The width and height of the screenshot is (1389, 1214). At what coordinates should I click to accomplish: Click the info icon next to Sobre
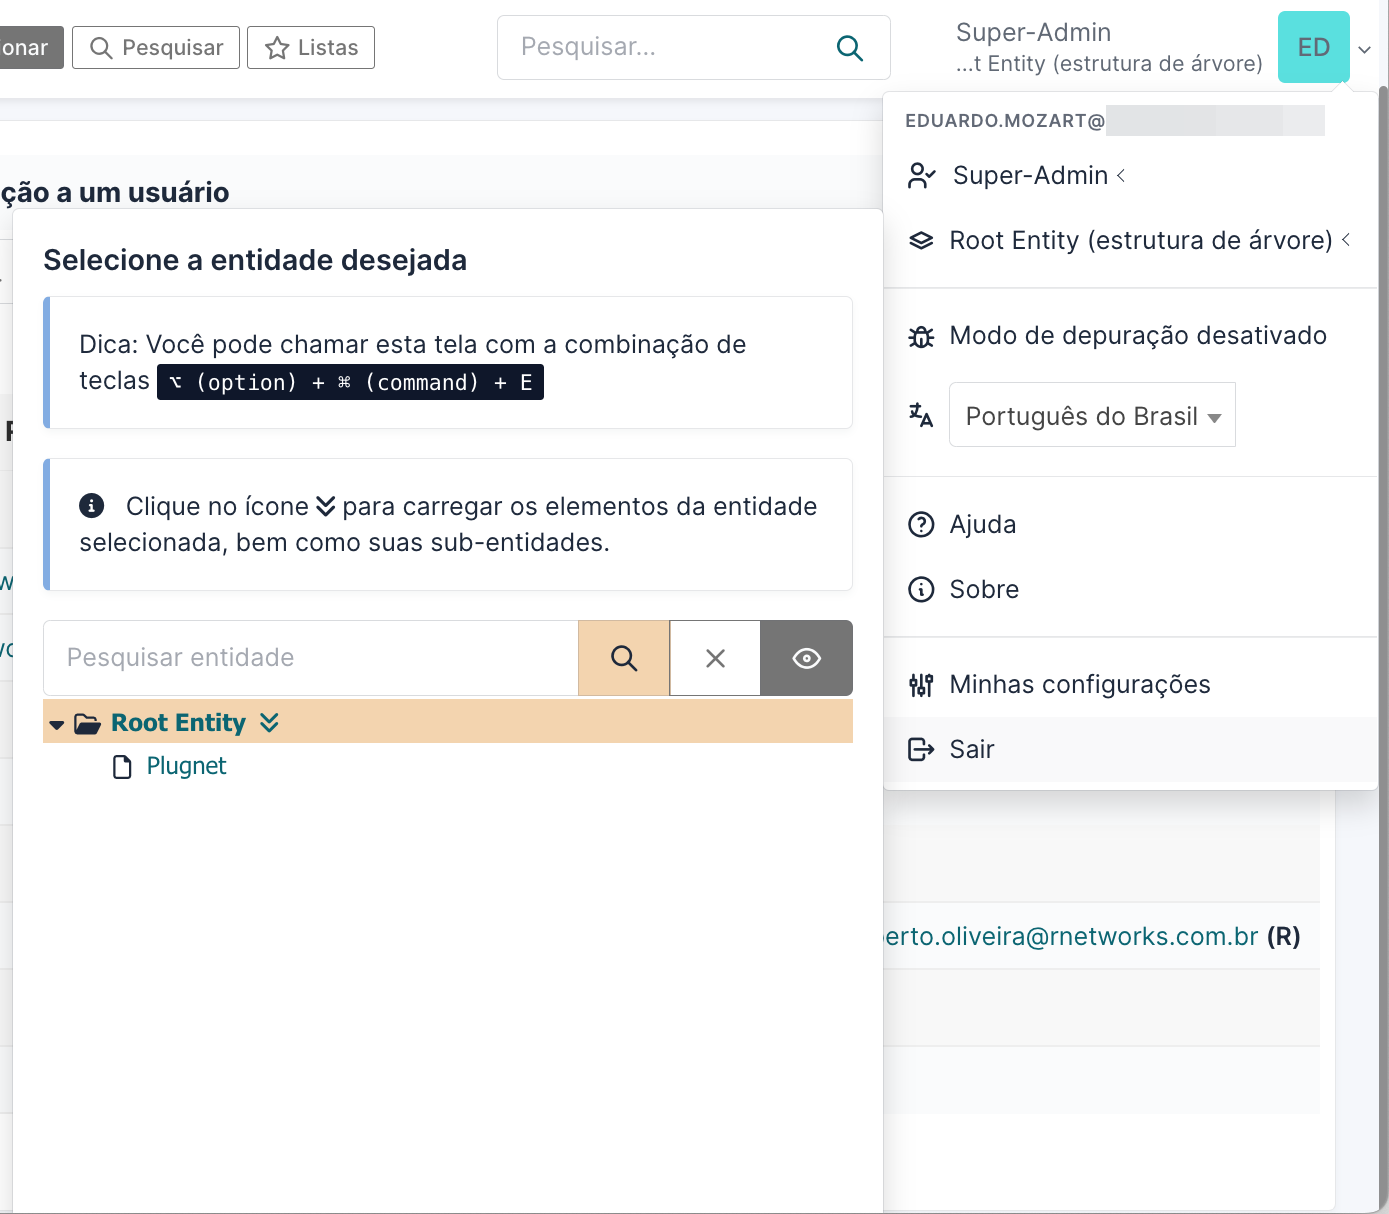[x=920, y=589]
